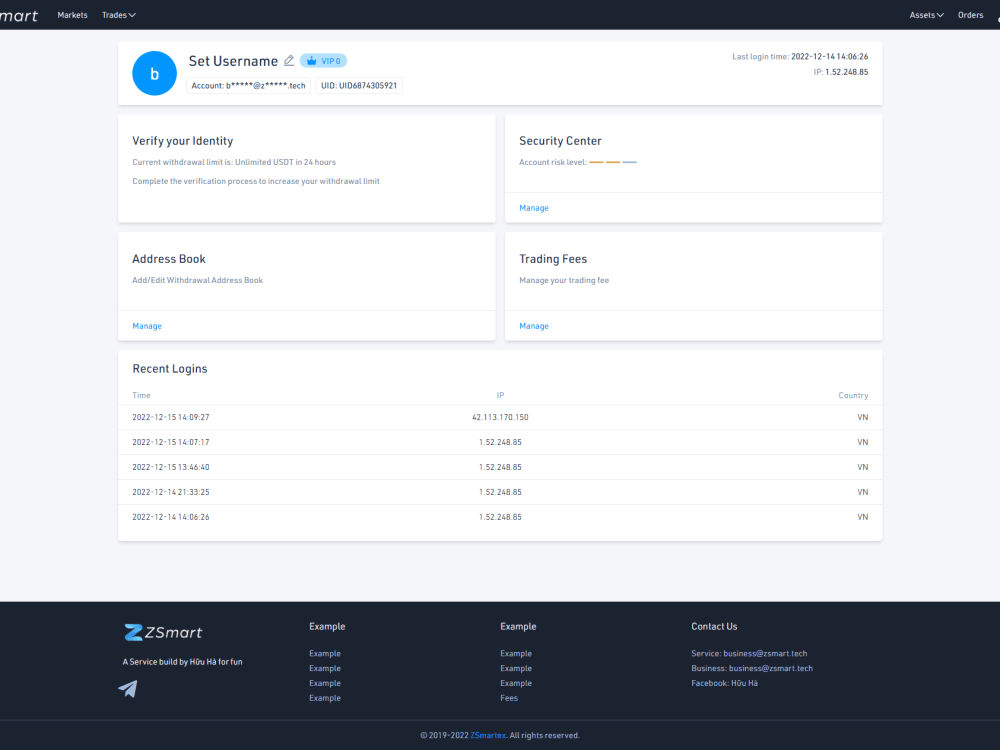Click the Trading Fees heading
This screenshot has height=750, width=1000.
(553, 259)
